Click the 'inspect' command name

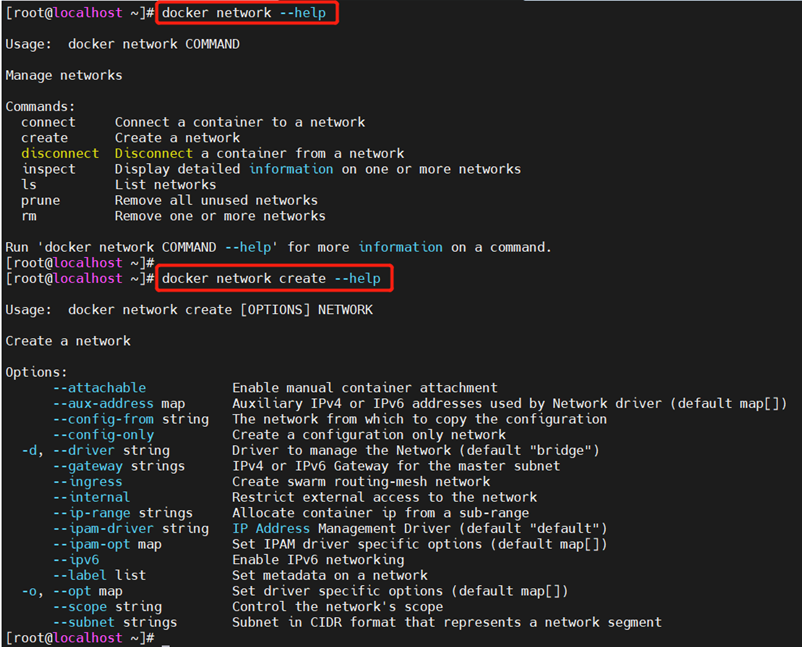(x=49, y=169)
